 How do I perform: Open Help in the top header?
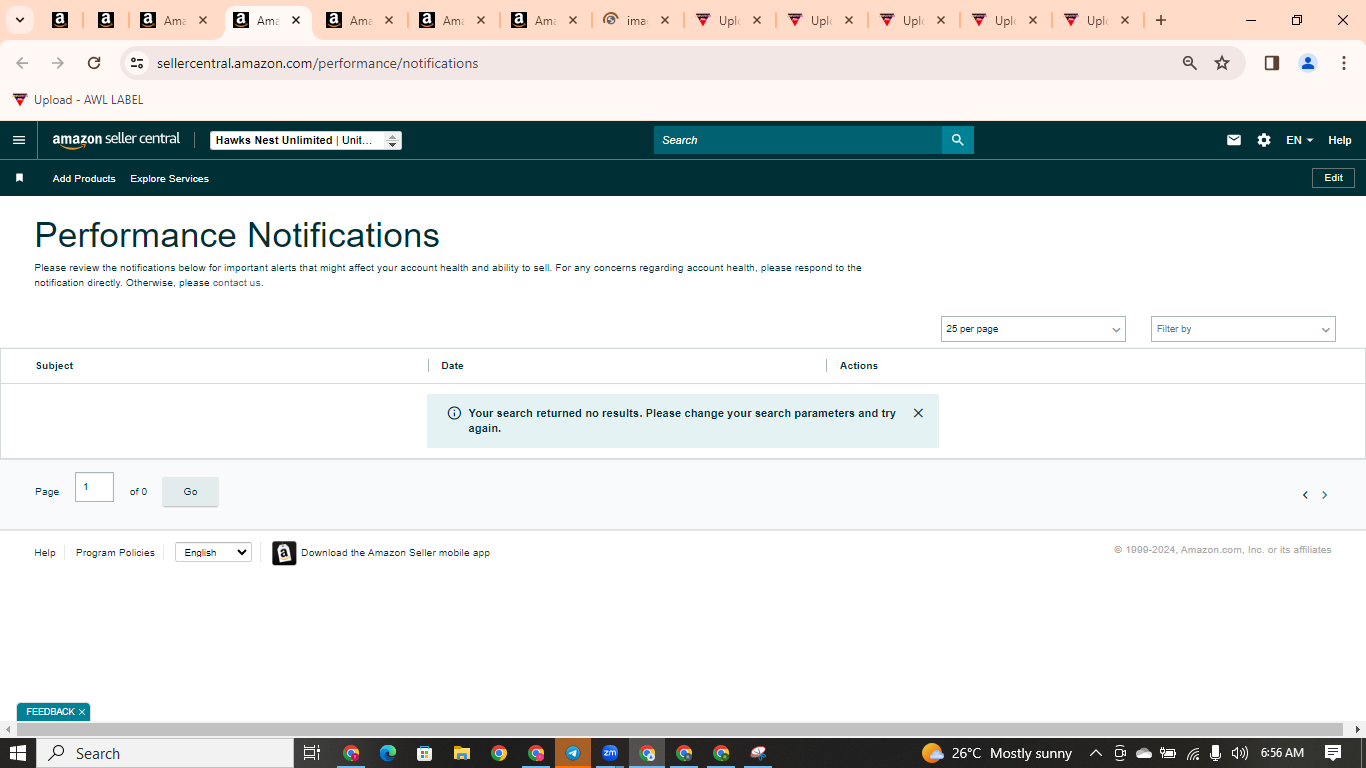pyautogui.click(x=1340, y=140)
